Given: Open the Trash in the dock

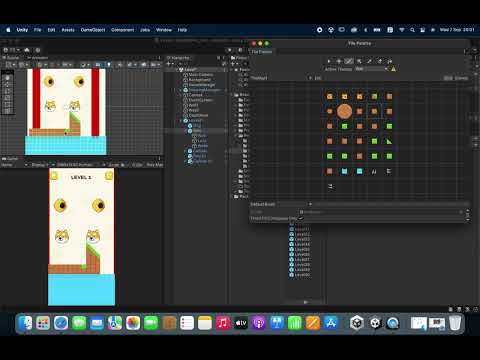Looking at the screenshot, I should click(455, 323).
